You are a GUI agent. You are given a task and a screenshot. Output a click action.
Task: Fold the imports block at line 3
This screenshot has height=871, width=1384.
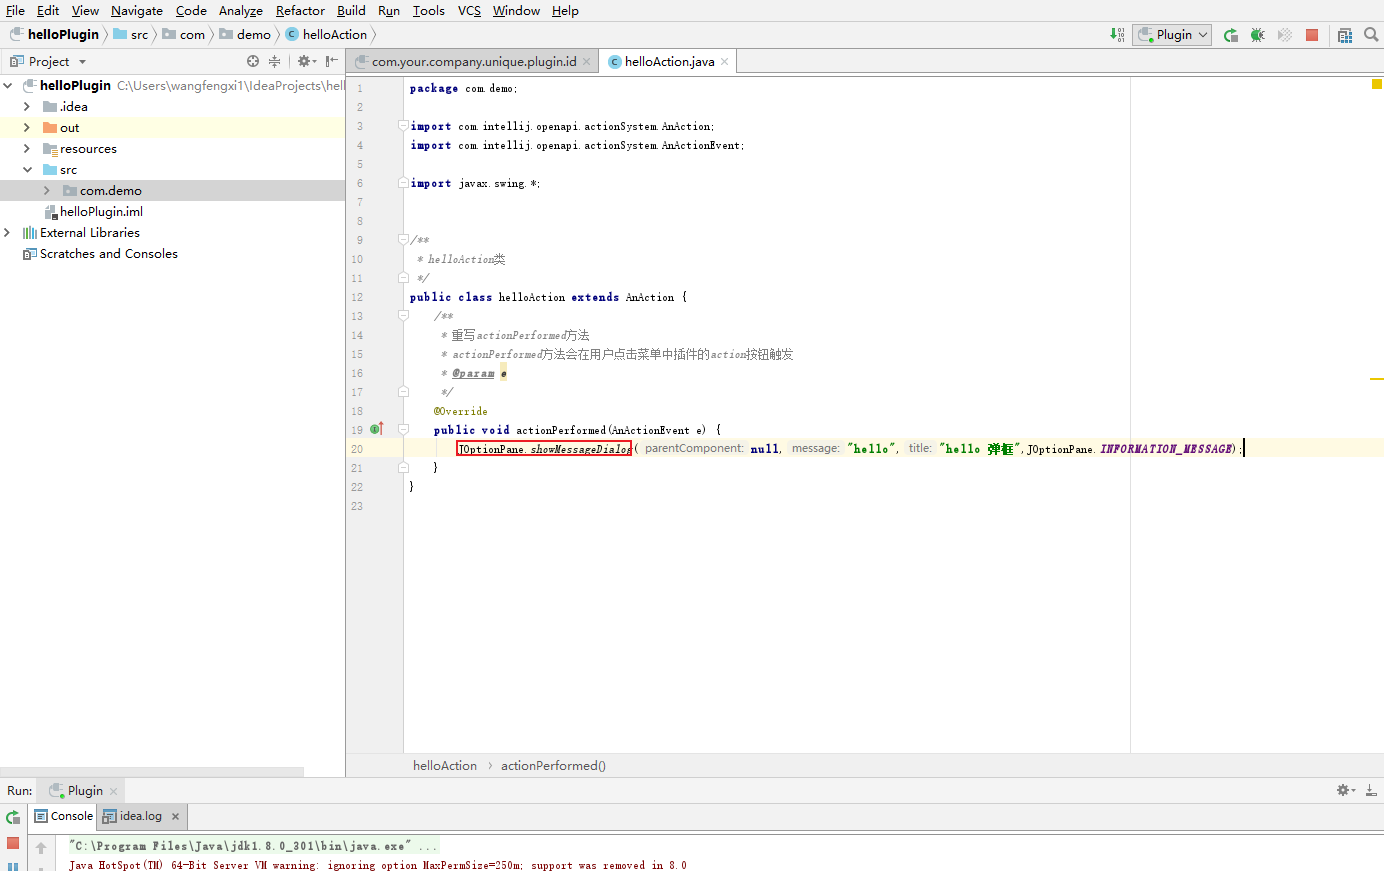(x=403, y=126)
